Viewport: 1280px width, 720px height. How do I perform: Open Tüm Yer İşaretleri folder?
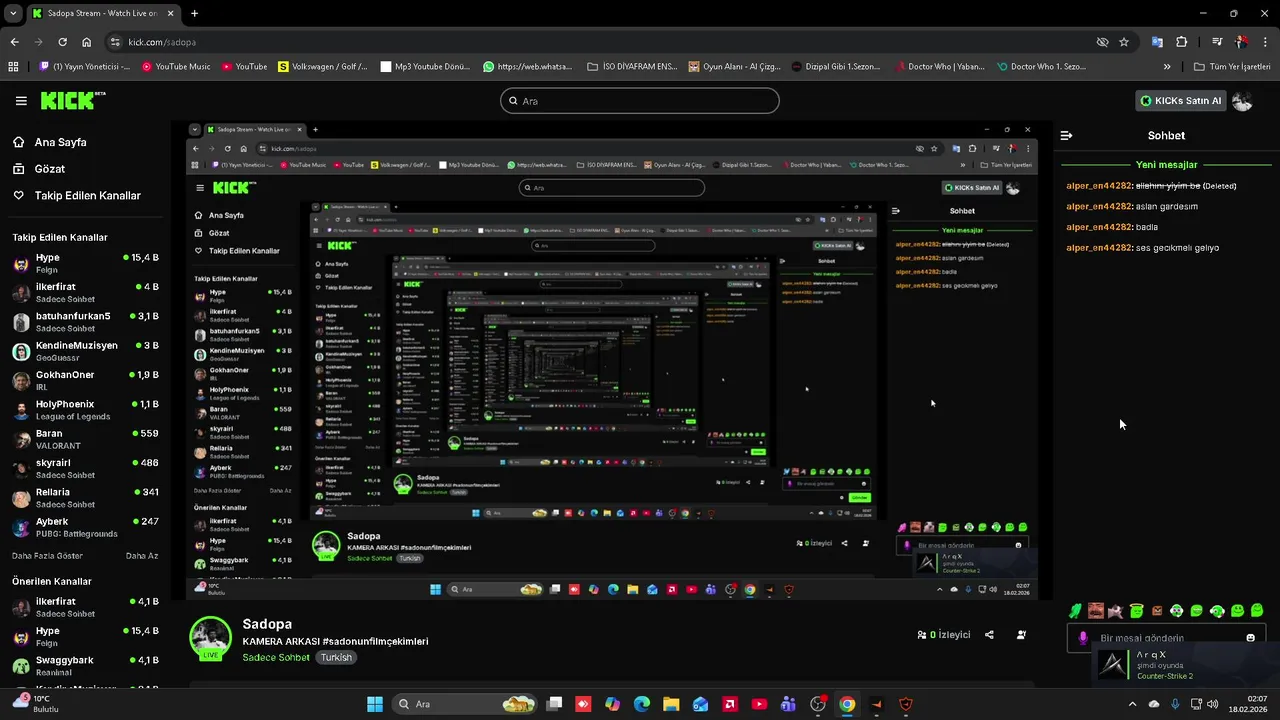click(1232, 67)
